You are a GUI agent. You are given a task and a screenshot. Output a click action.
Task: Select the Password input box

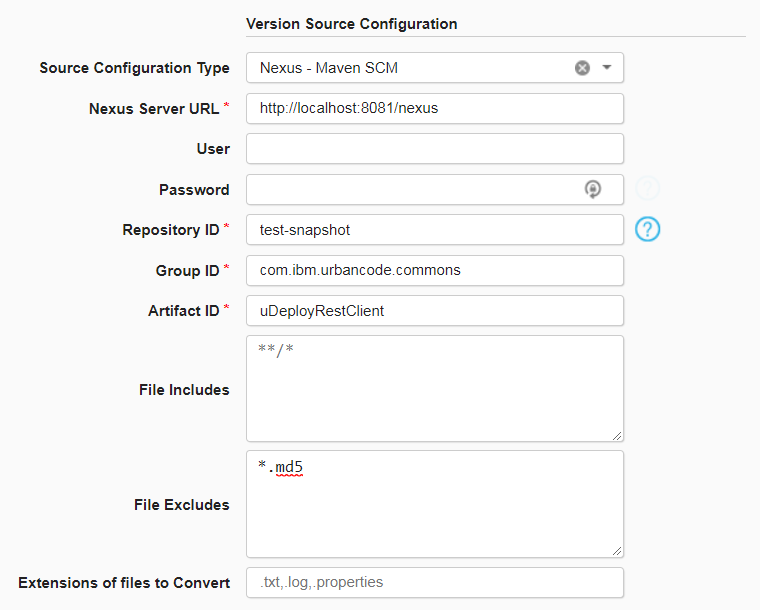410,189
